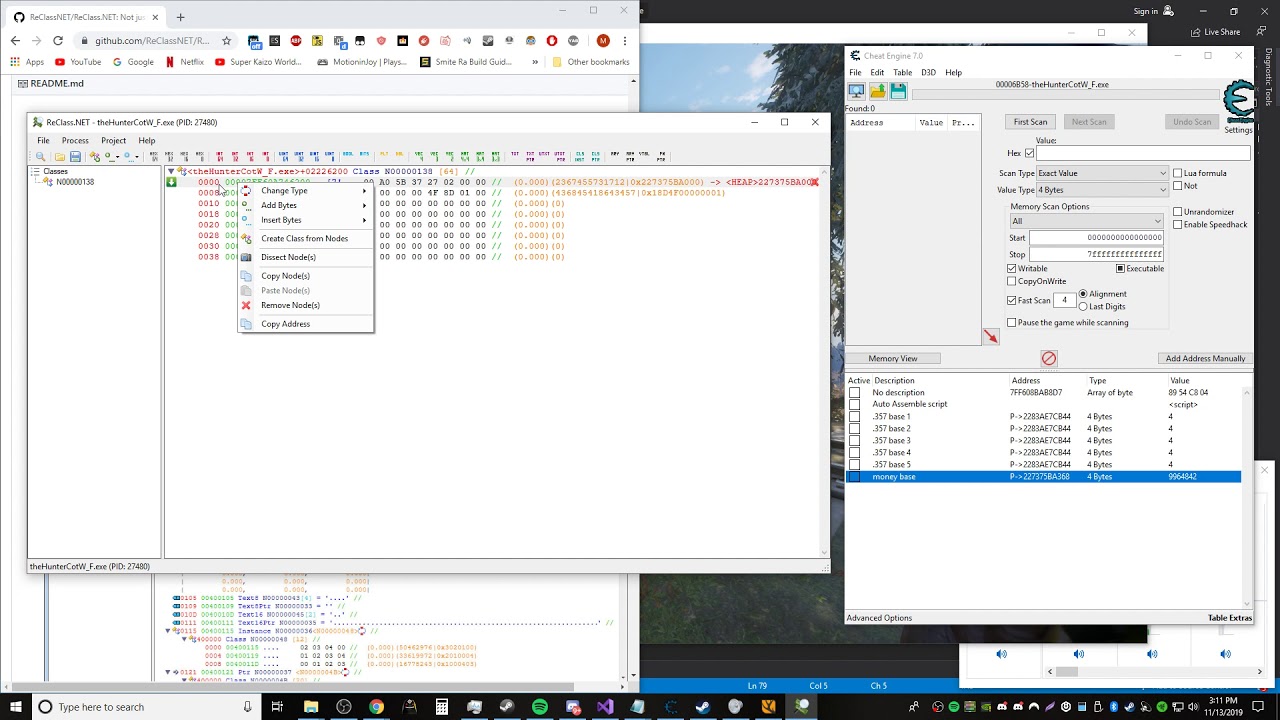Click Chrome profile avatar M
The height and width of the screenshot is (720, 1280).
(603, 41)
